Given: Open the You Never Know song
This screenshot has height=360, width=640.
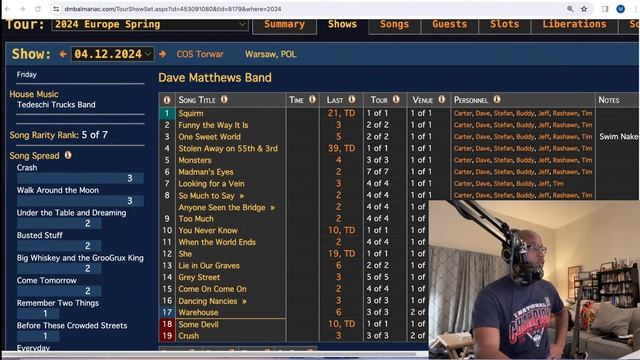Looking at the screenshot, I should click(x=208, y=231).
